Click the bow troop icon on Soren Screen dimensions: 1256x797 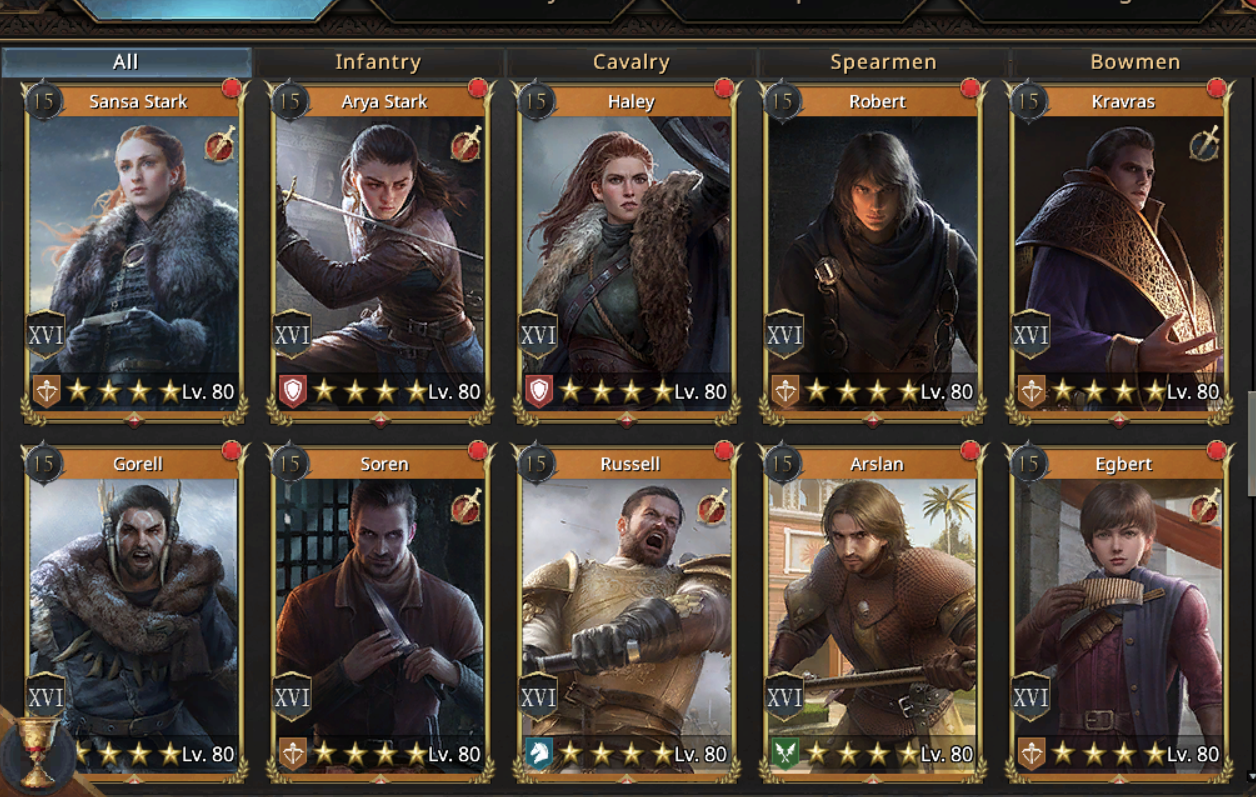pos(293,754)
